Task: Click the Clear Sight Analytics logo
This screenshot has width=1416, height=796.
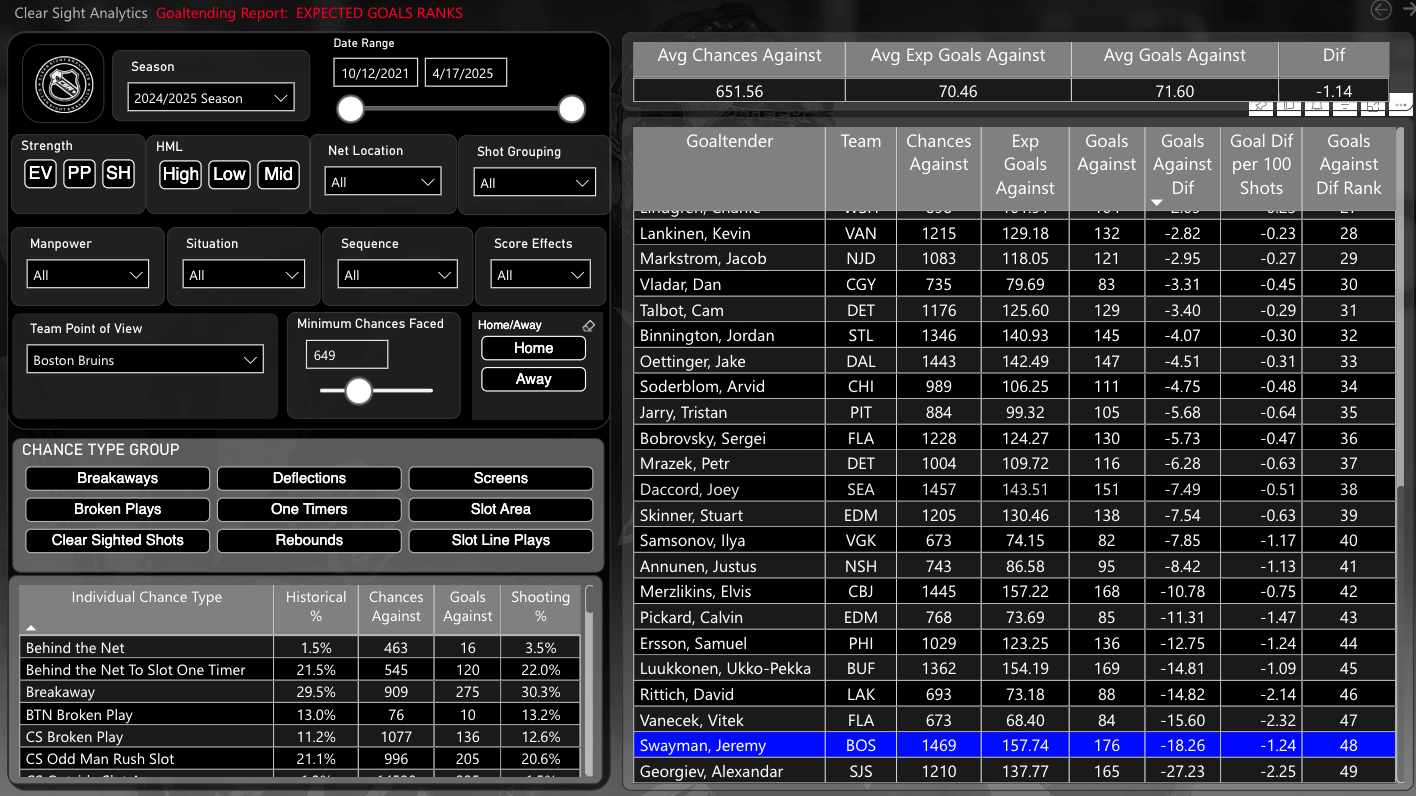Action: pyautogui.click(x=63, y=83)
